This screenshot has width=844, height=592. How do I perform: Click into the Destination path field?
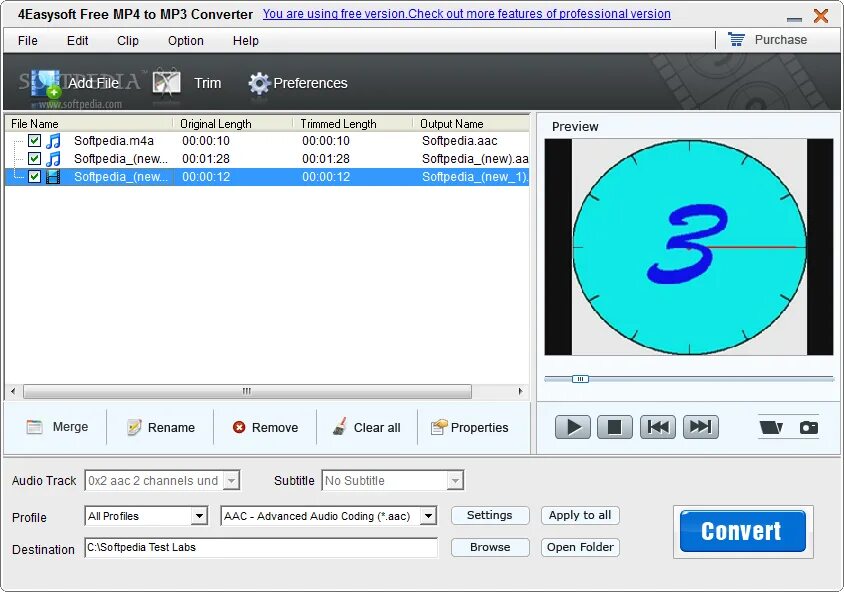[x=261, y=547]
